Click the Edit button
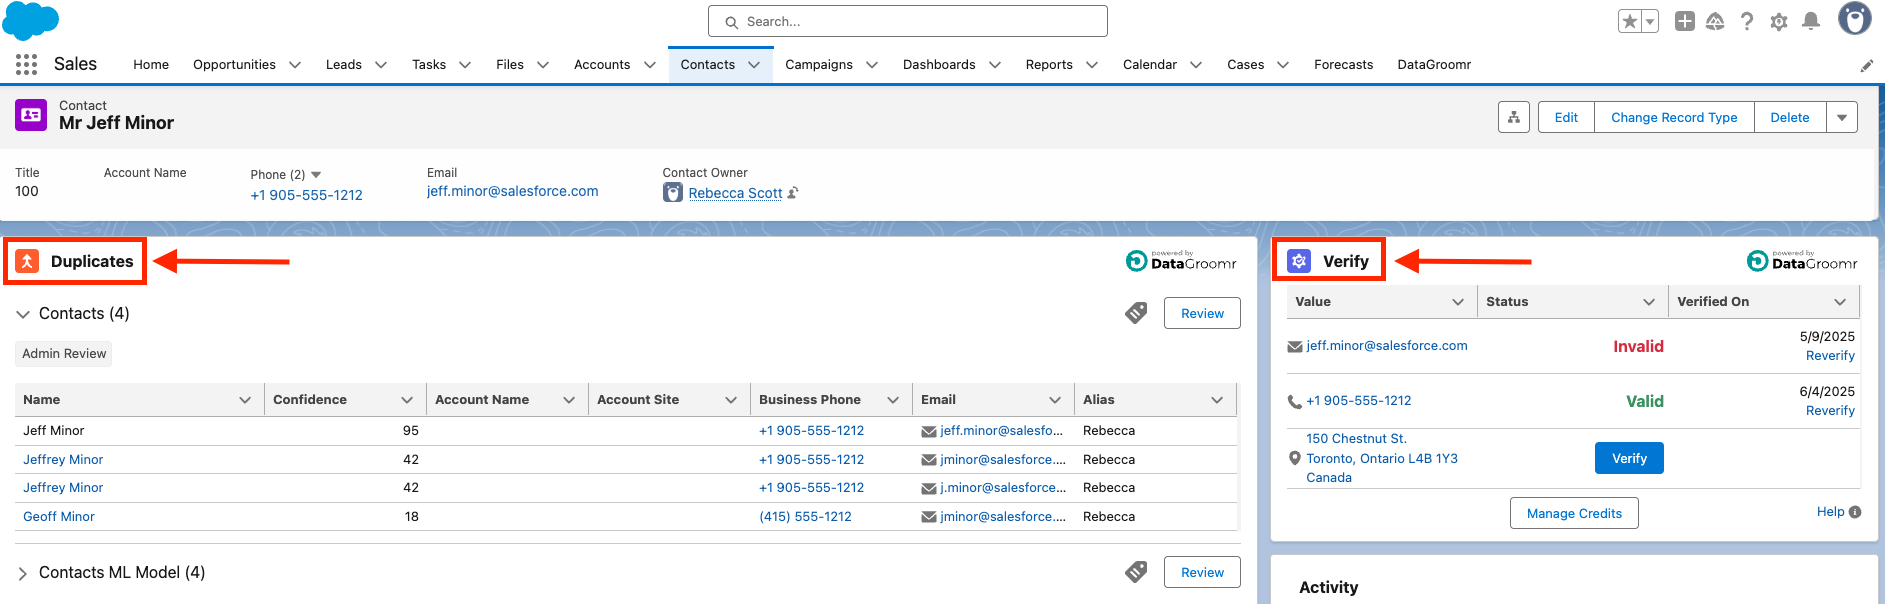This screenshot has height=604, width=1885. (x=1566, y=117)
